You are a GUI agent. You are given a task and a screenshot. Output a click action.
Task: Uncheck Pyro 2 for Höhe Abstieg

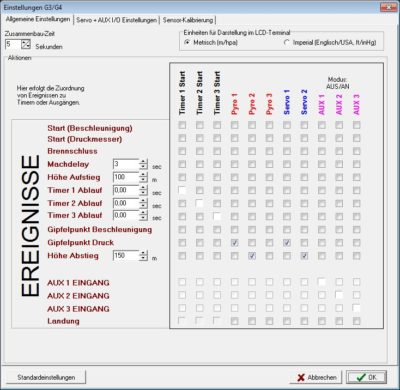coord(252,256)
